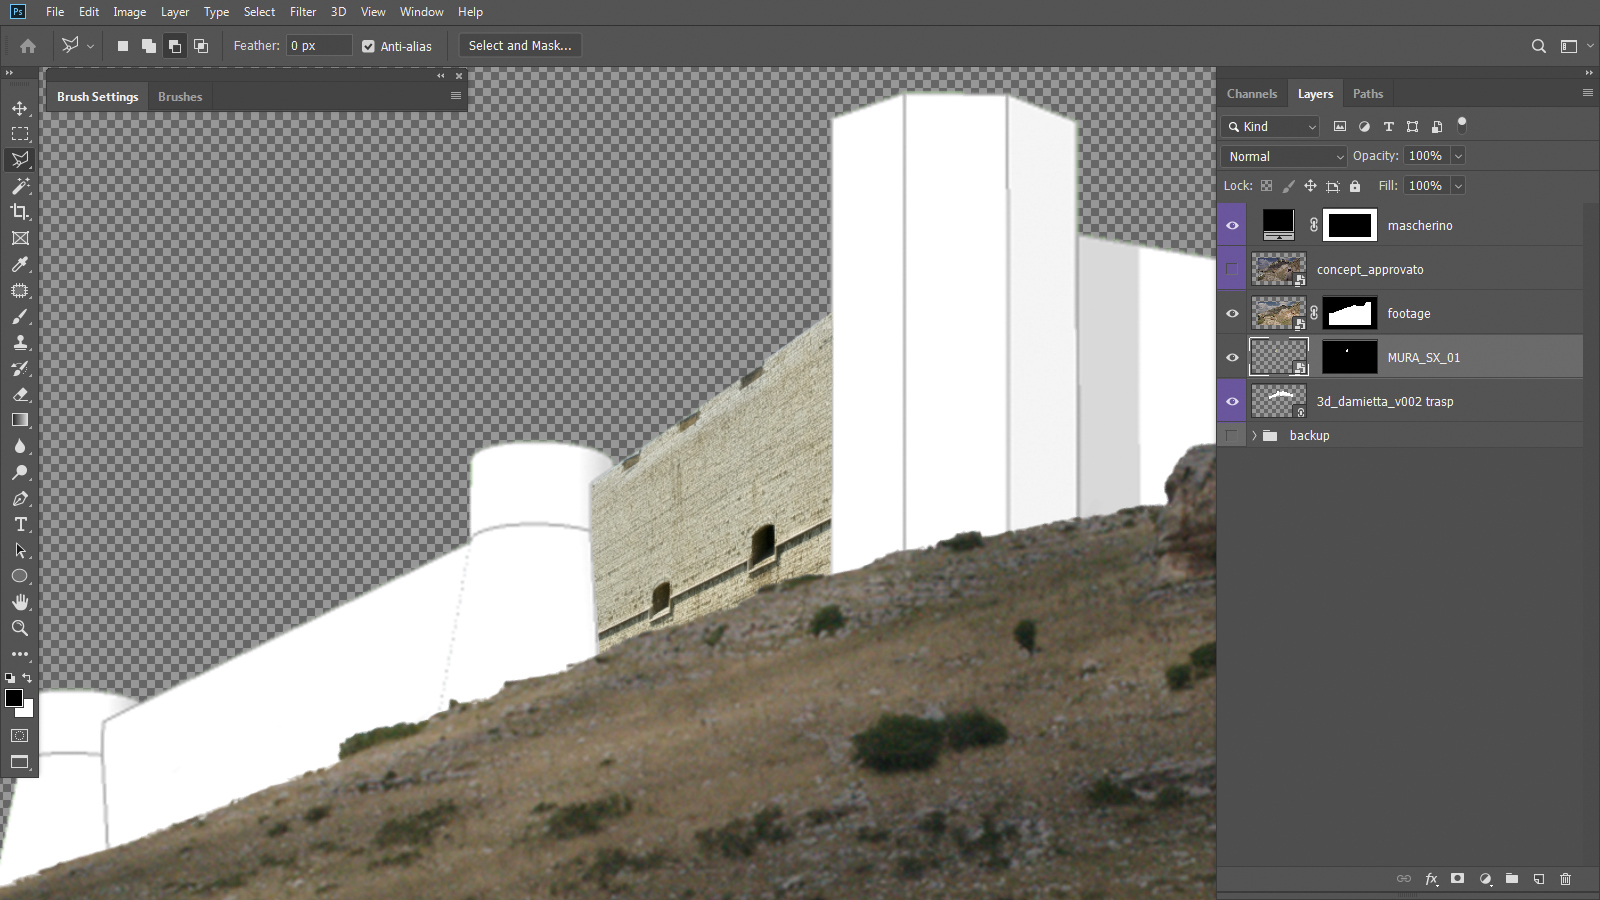Uncheck the Anti-alias checkbox
Image resolution: width=1600 pixels, height=900 pixels.
pos(368,46)
